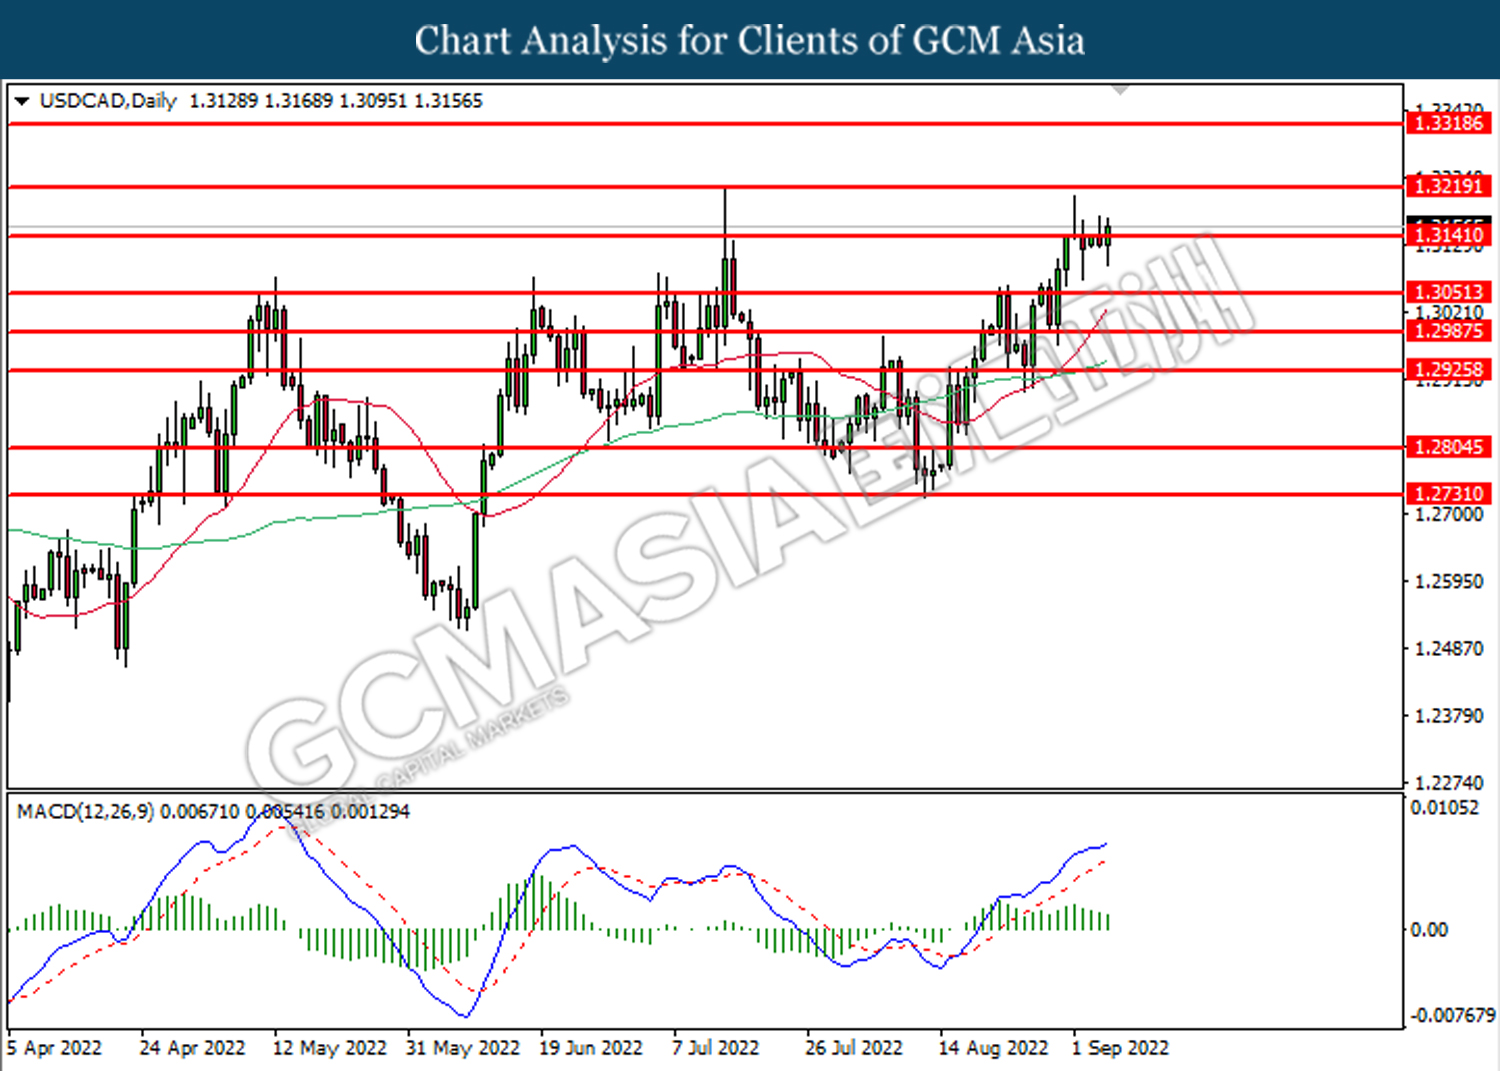Select the 1.28045 price level label
The height and width of the screenshot is (1071, 1500).
(1448, 447)
